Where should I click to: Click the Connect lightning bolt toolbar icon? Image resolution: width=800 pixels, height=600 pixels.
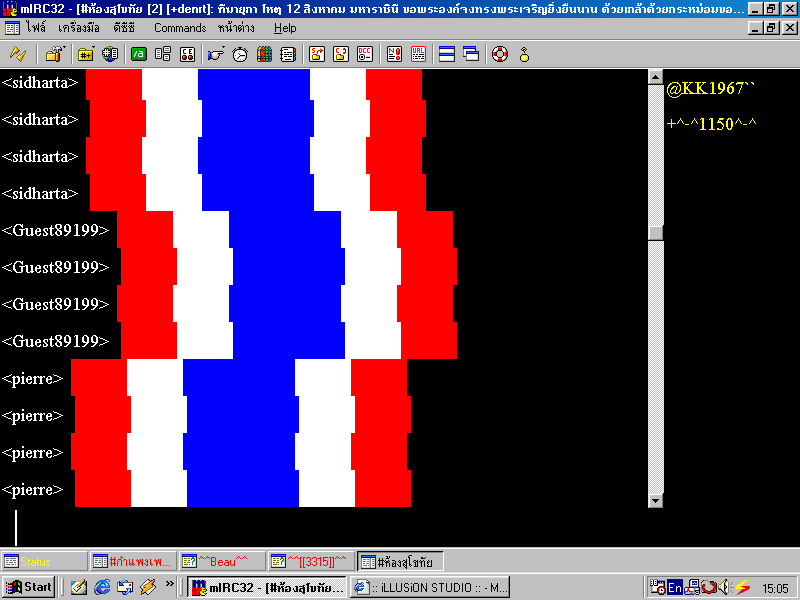coord(18,54)
